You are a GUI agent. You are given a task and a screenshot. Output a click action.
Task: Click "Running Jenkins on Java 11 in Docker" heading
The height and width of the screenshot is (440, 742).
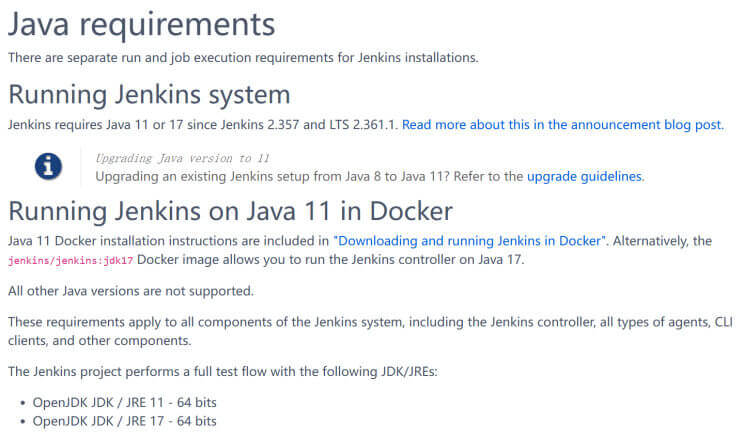(230, 211)
